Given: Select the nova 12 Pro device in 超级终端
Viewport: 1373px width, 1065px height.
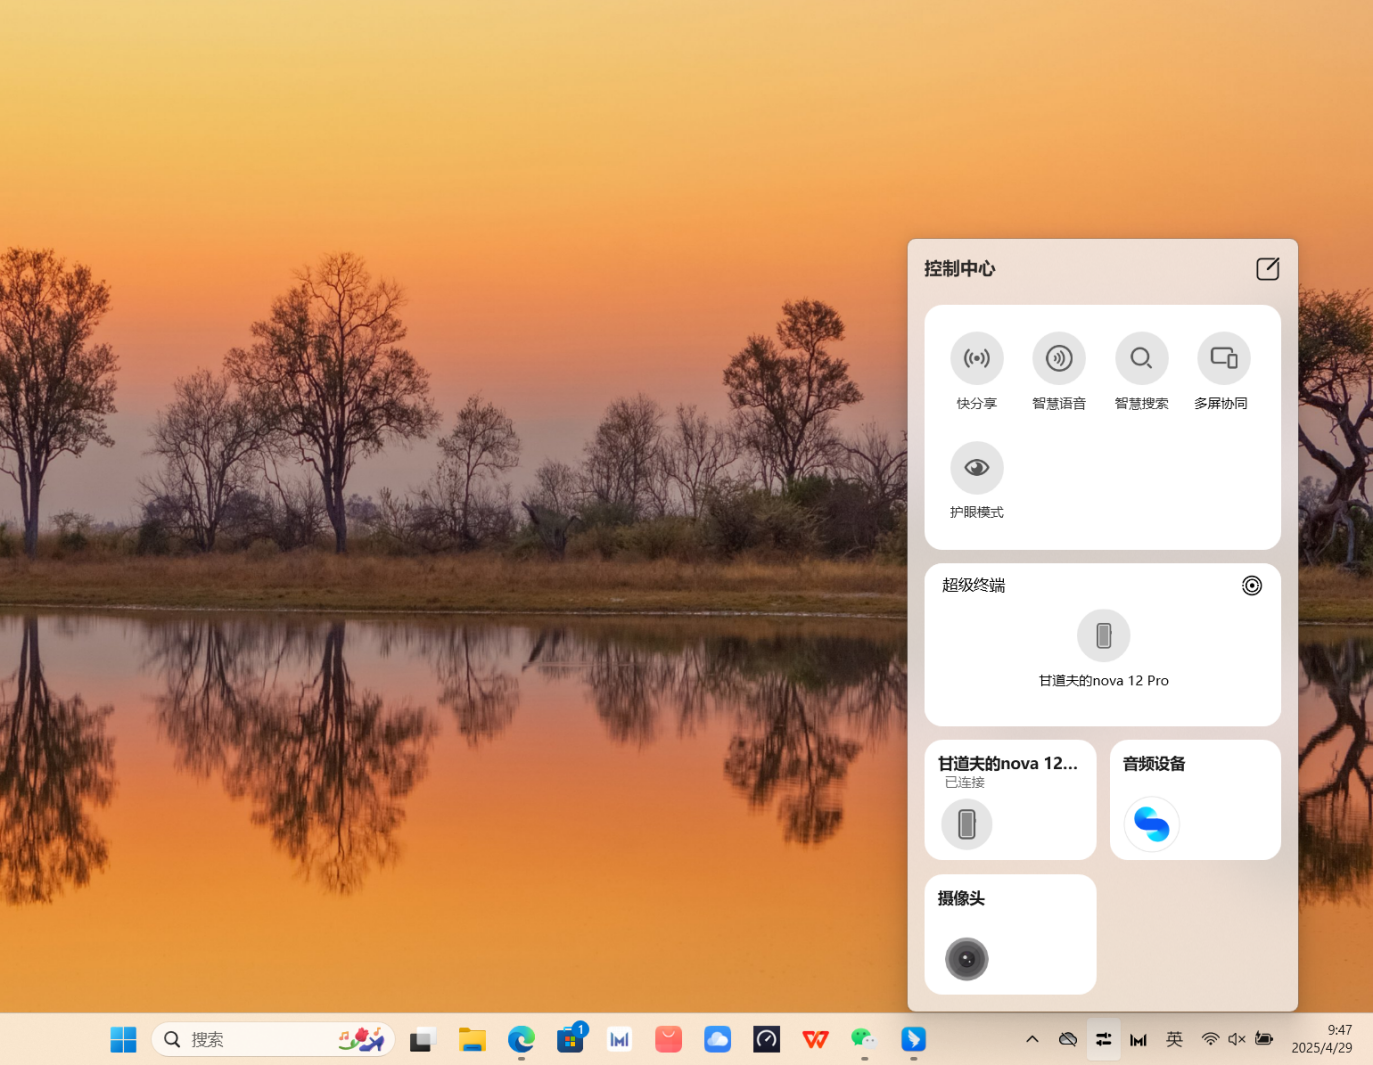Looking at the screenshot, I should 1103,636.
